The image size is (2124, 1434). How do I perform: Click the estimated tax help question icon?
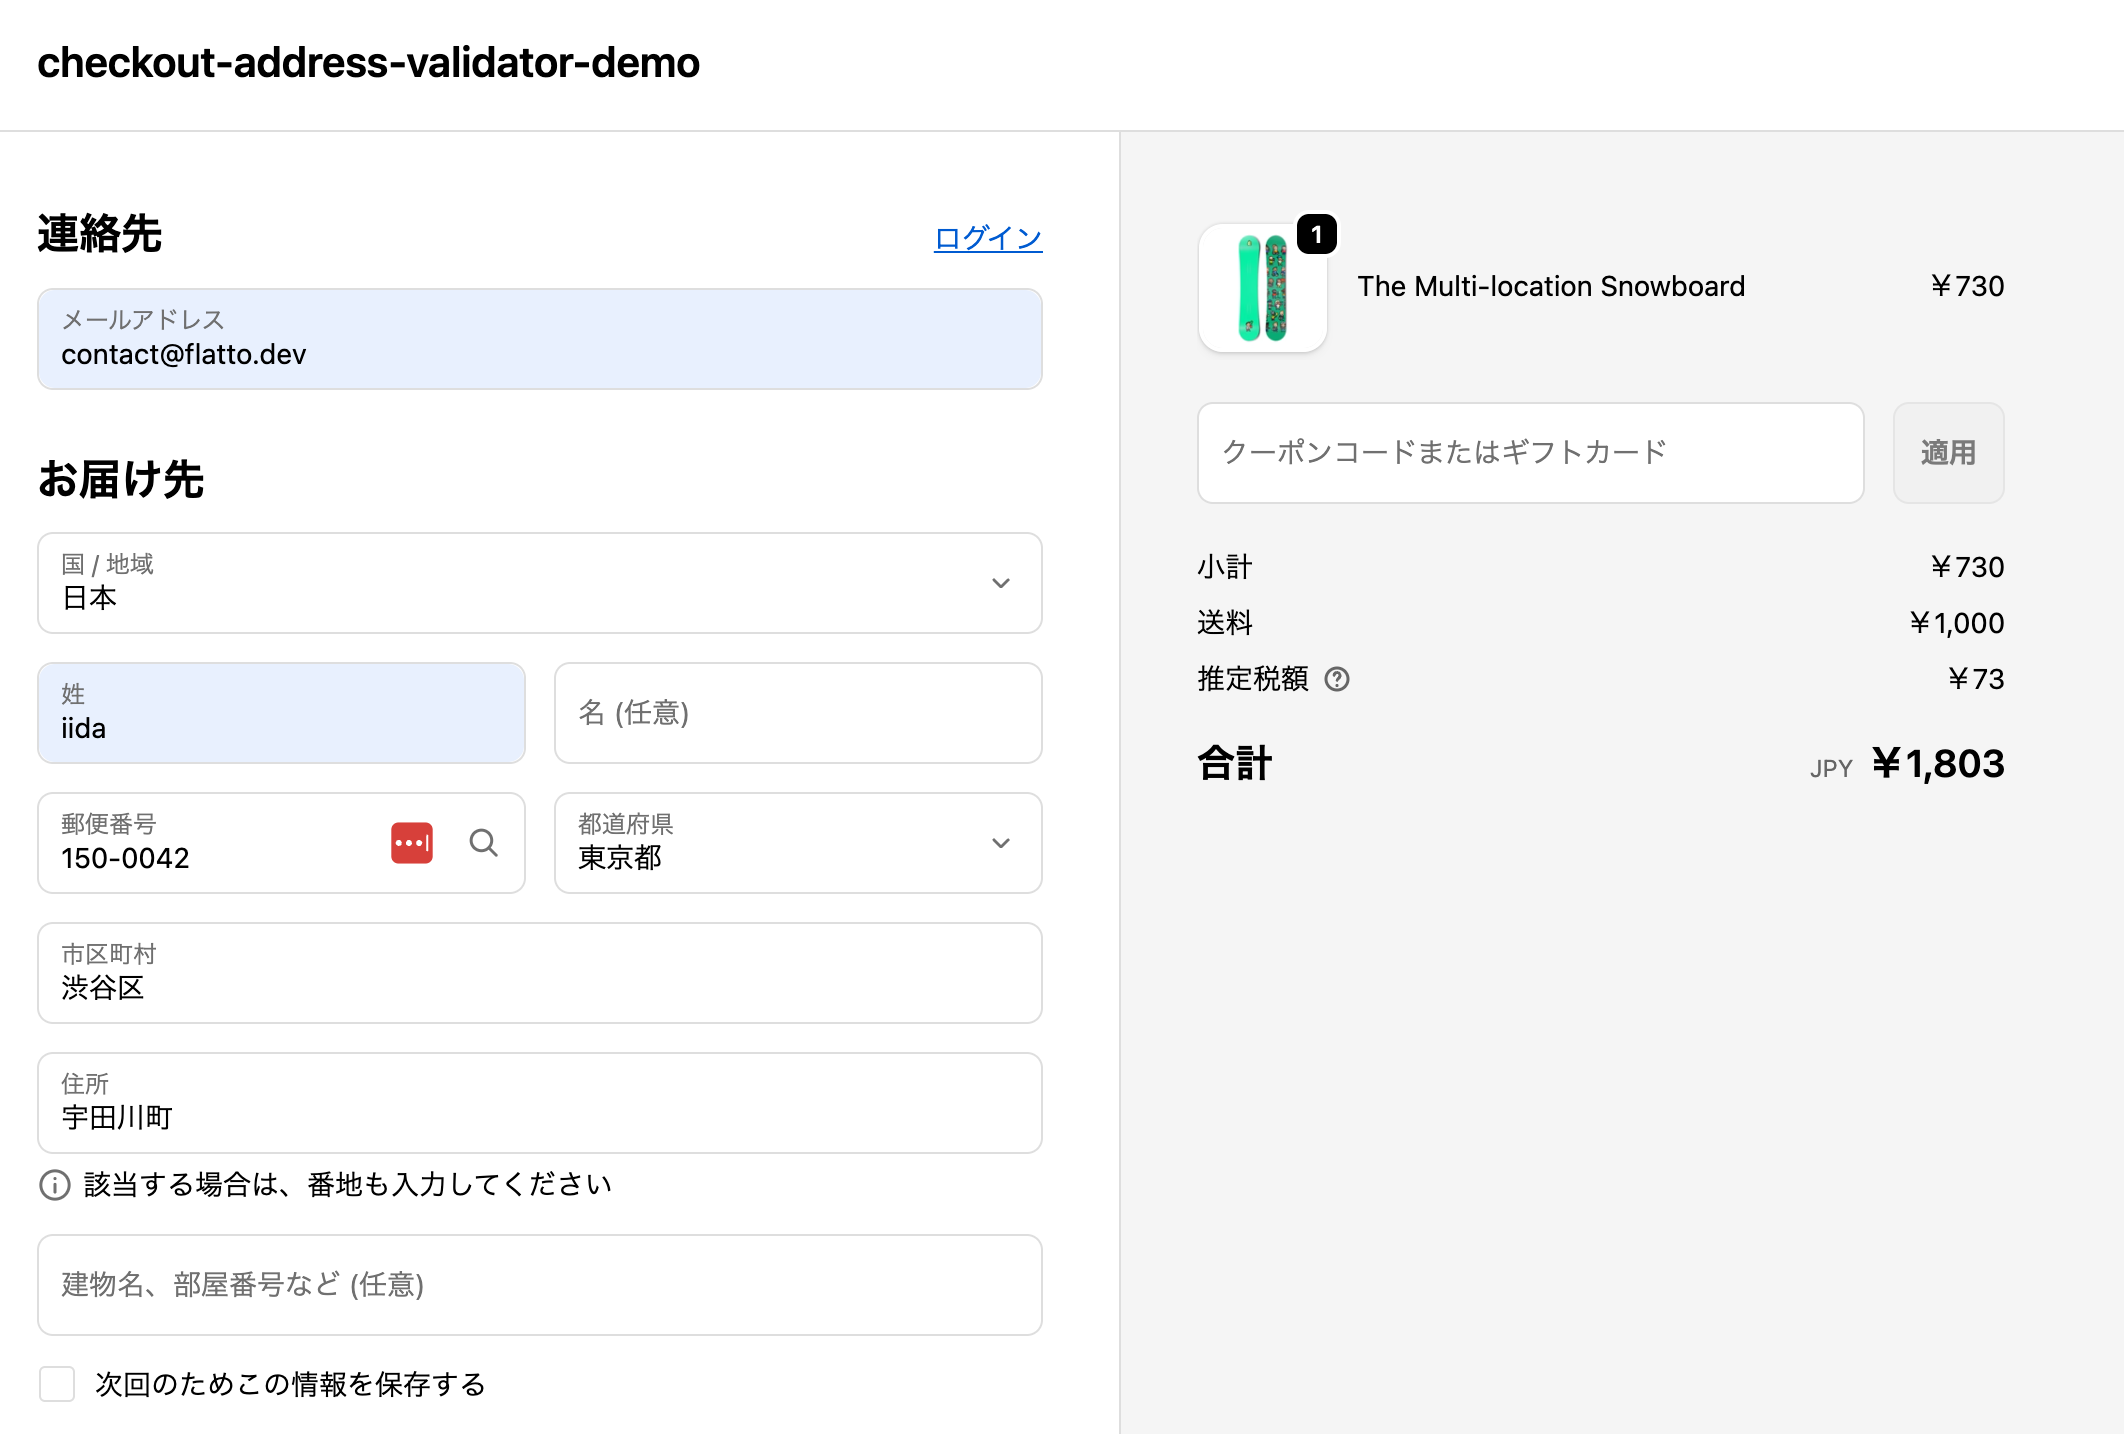1337,679
